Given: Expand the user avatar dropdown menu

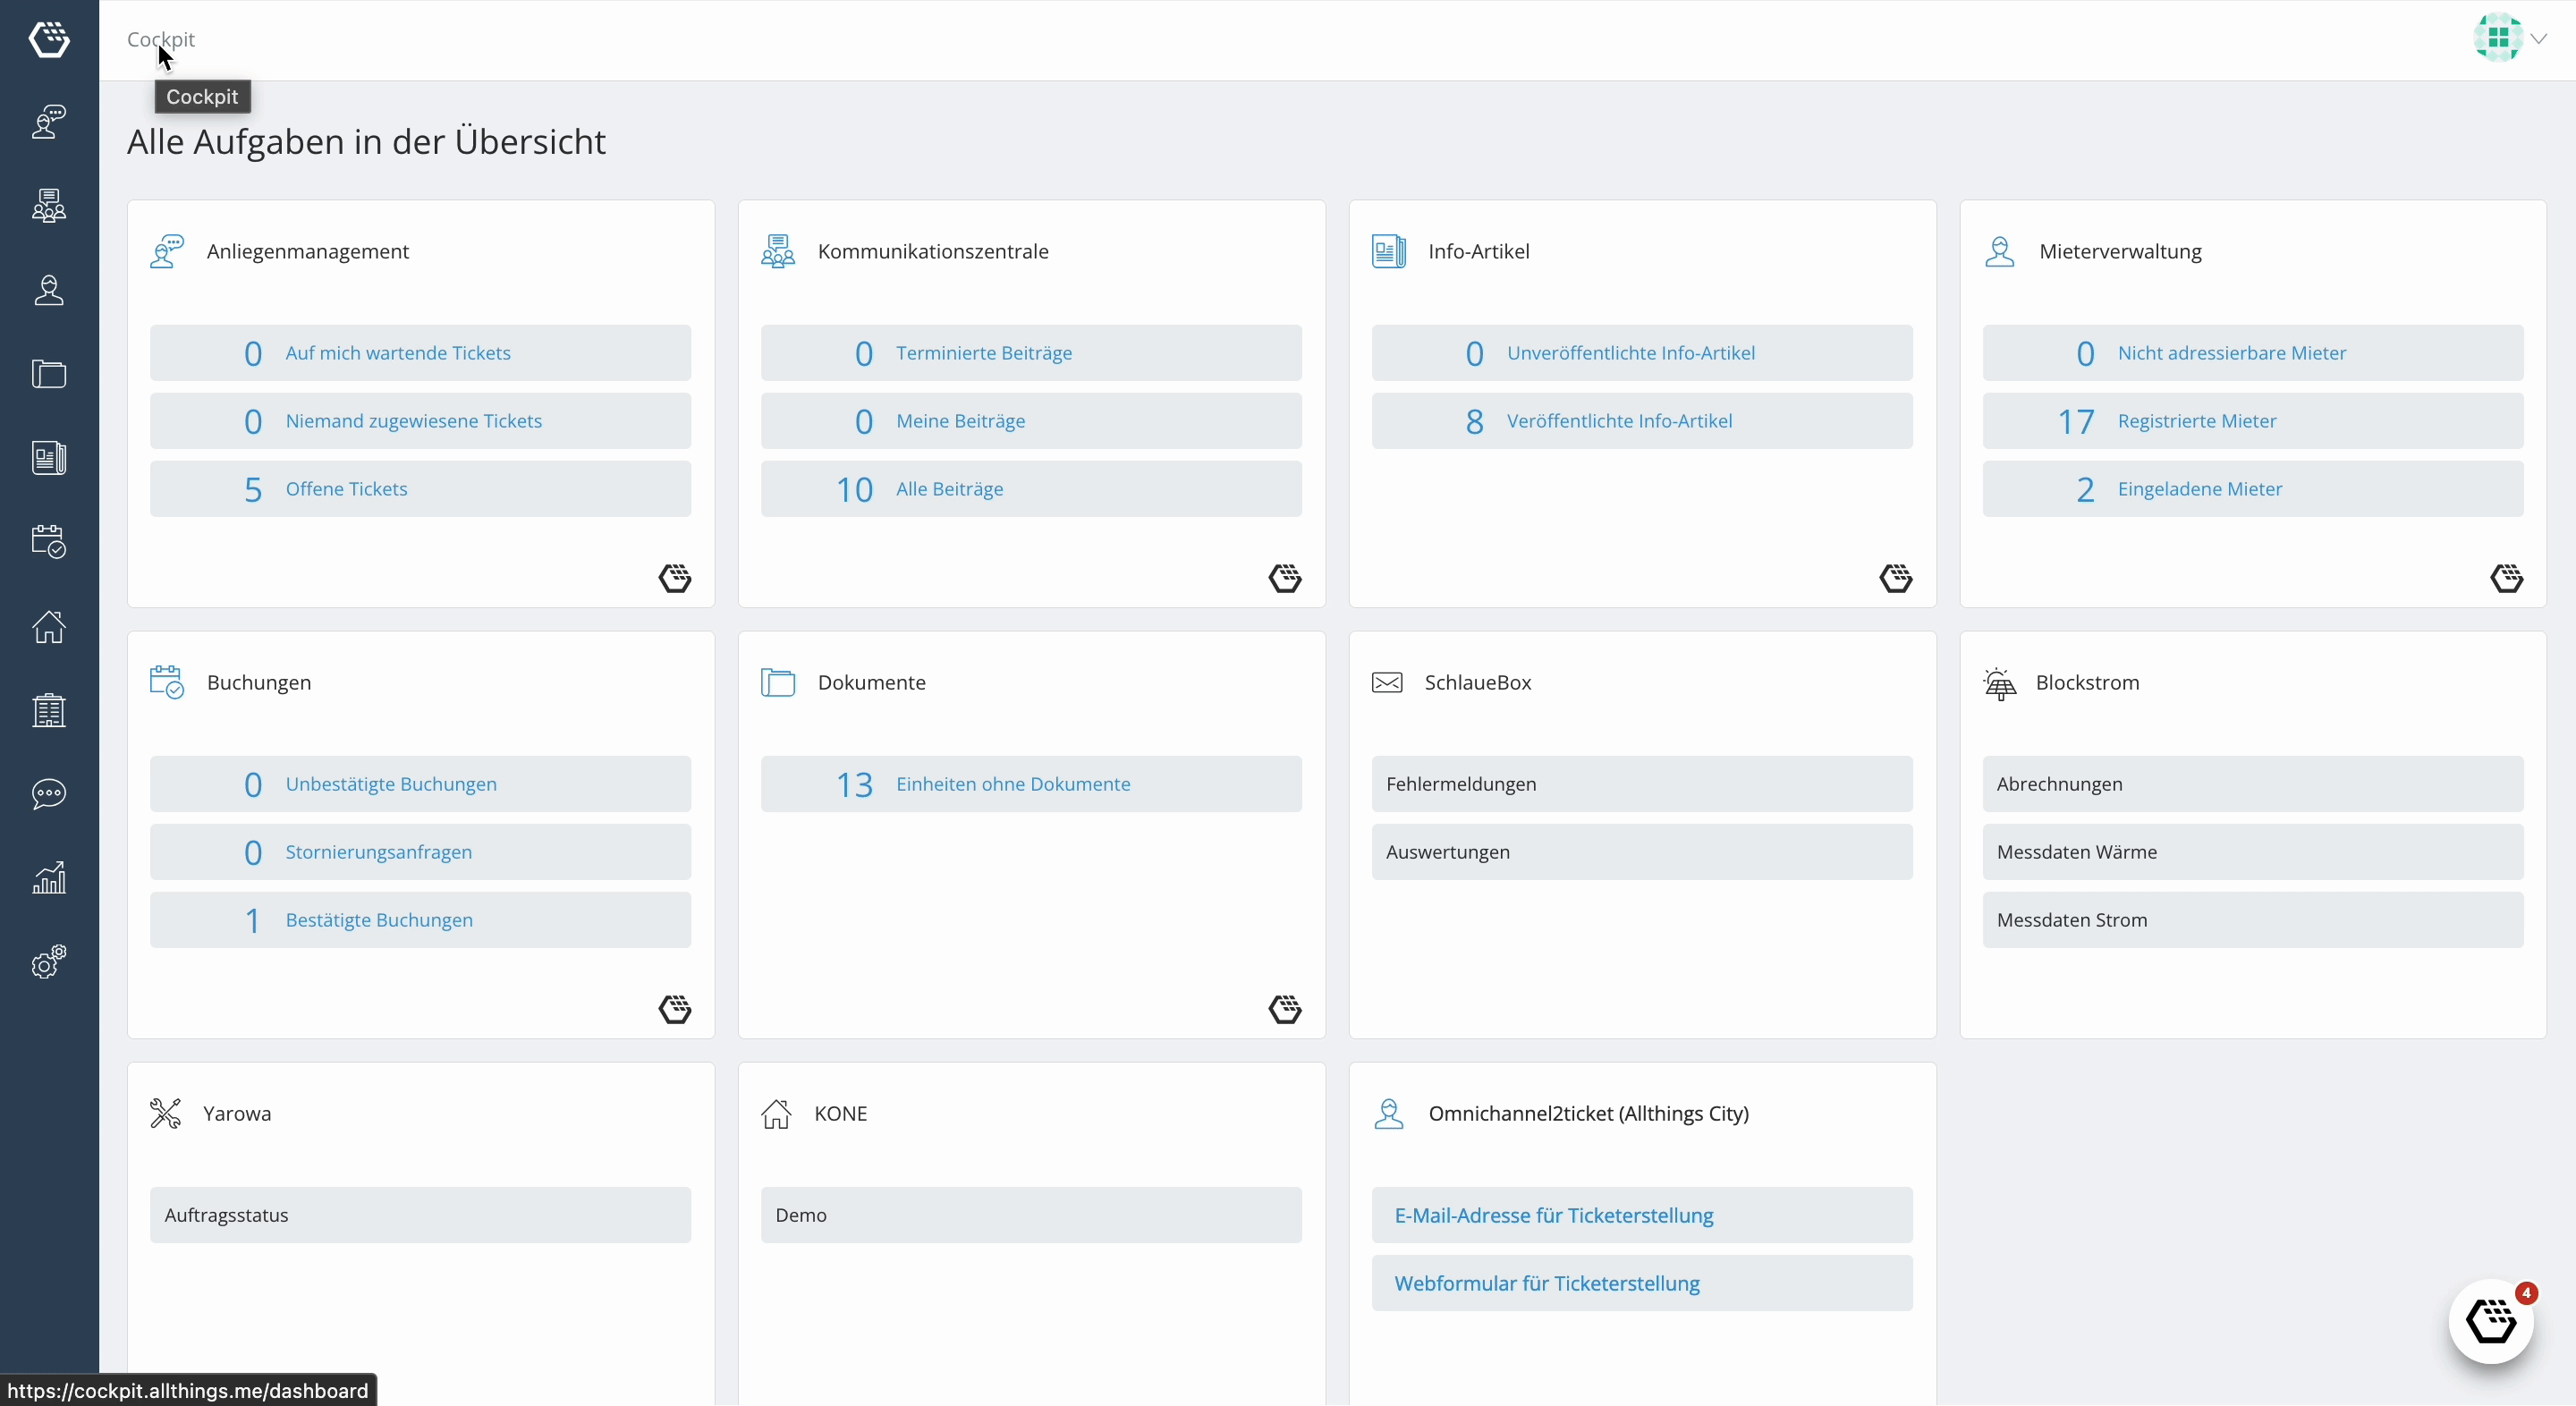Looking at the screenshot, I should pos(2510,38).
